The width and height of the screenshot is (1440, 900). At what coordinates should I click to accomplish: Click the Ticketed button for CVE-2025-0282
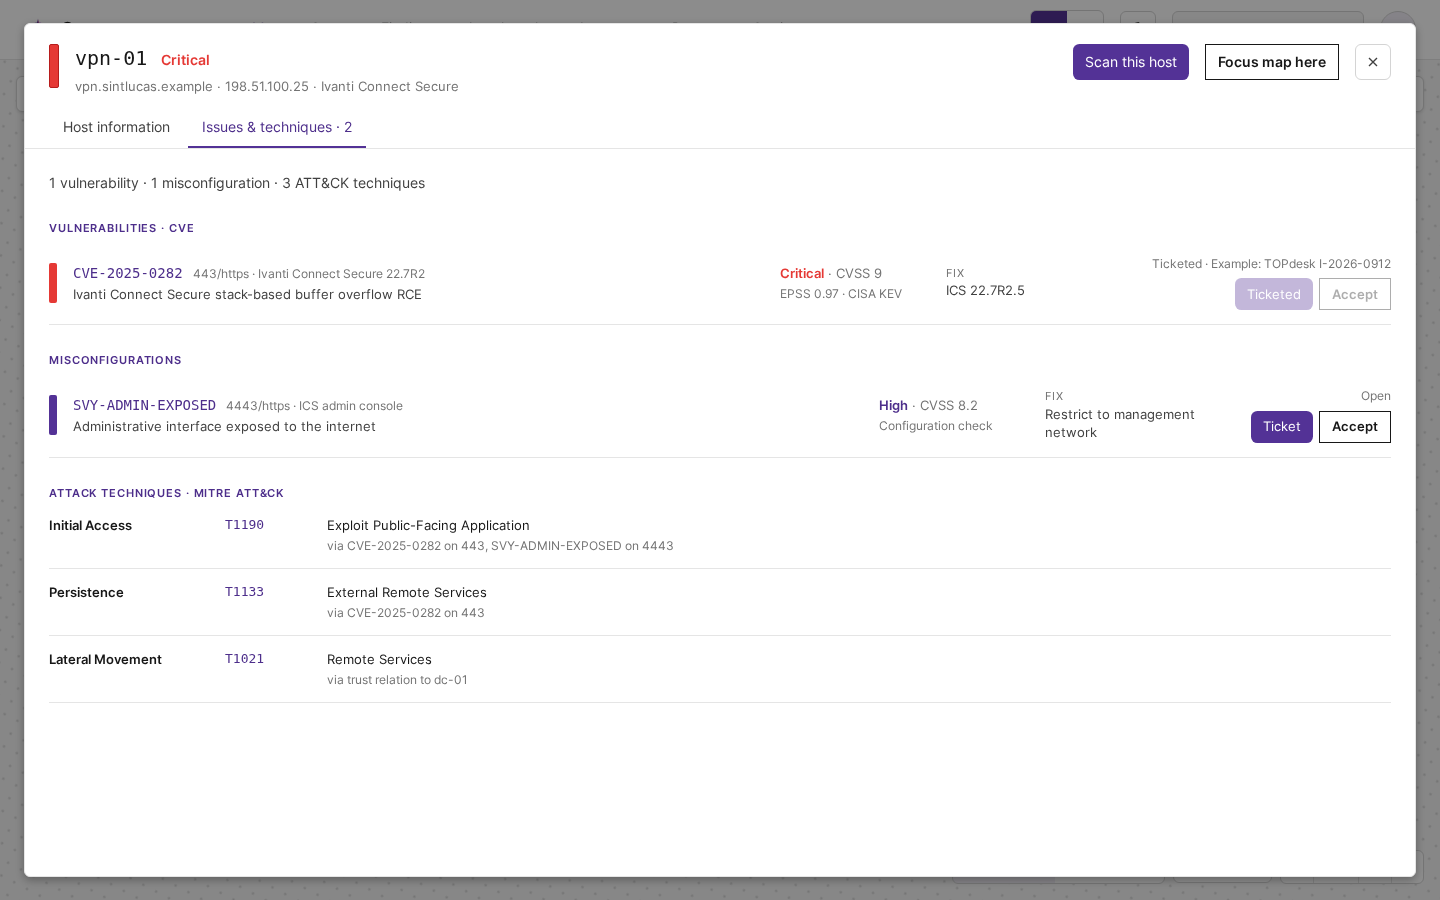[1274, 294]
